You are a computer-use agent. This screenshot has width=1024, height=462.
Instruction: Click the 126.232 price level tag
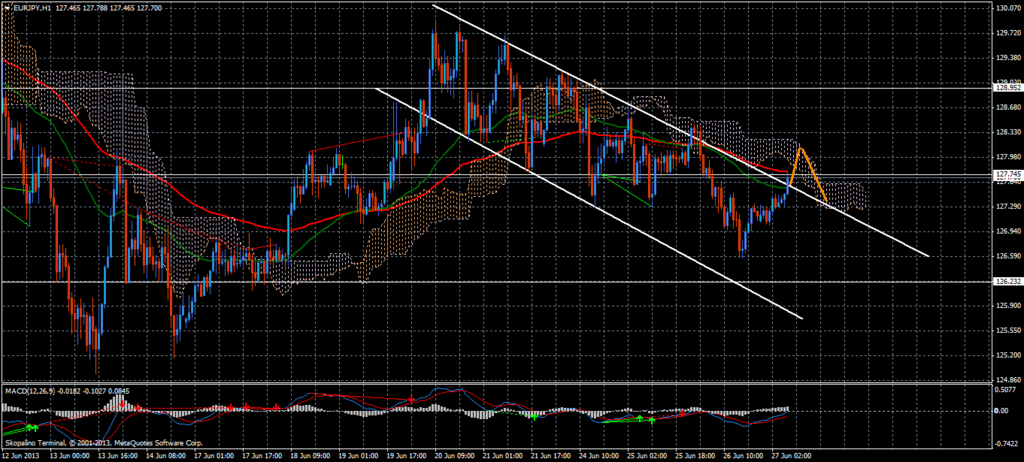[x=1006, y=282]
